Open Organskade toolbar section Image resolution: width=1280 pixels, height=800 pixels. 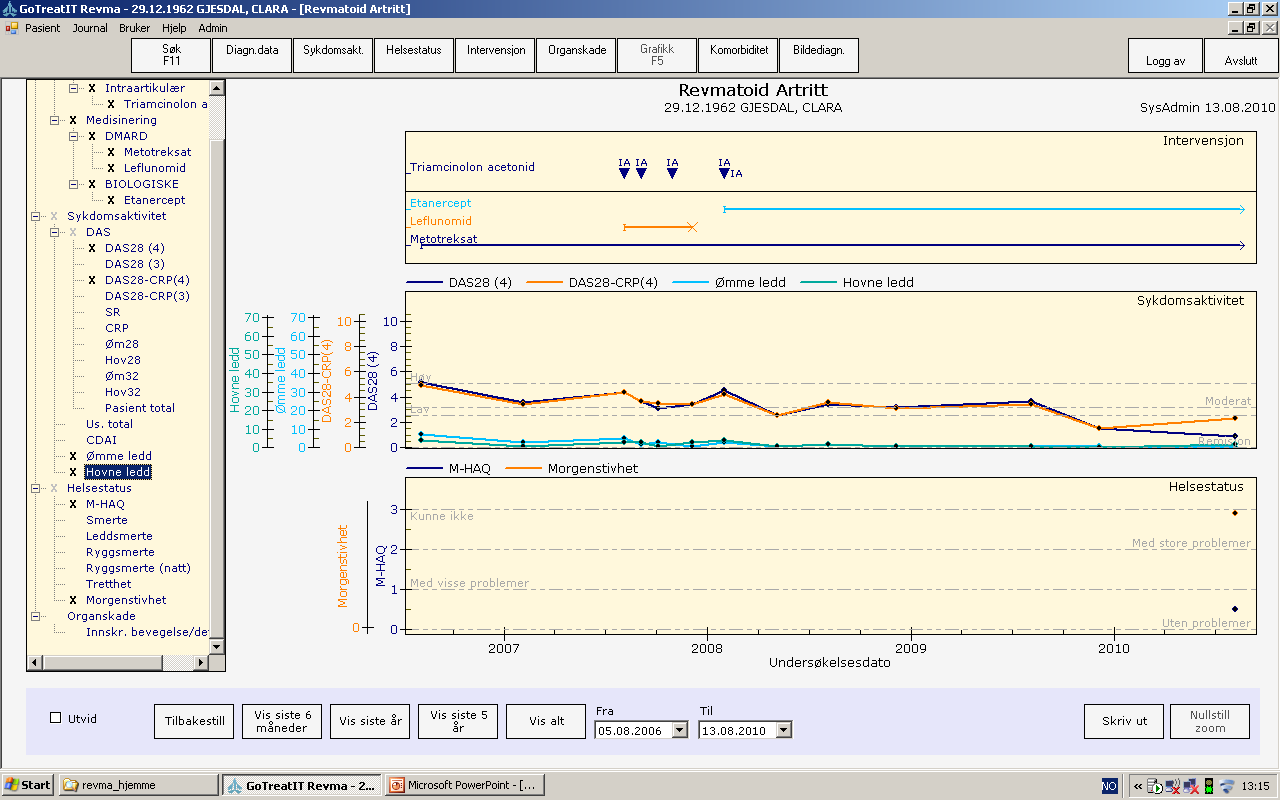click(576, 55)
